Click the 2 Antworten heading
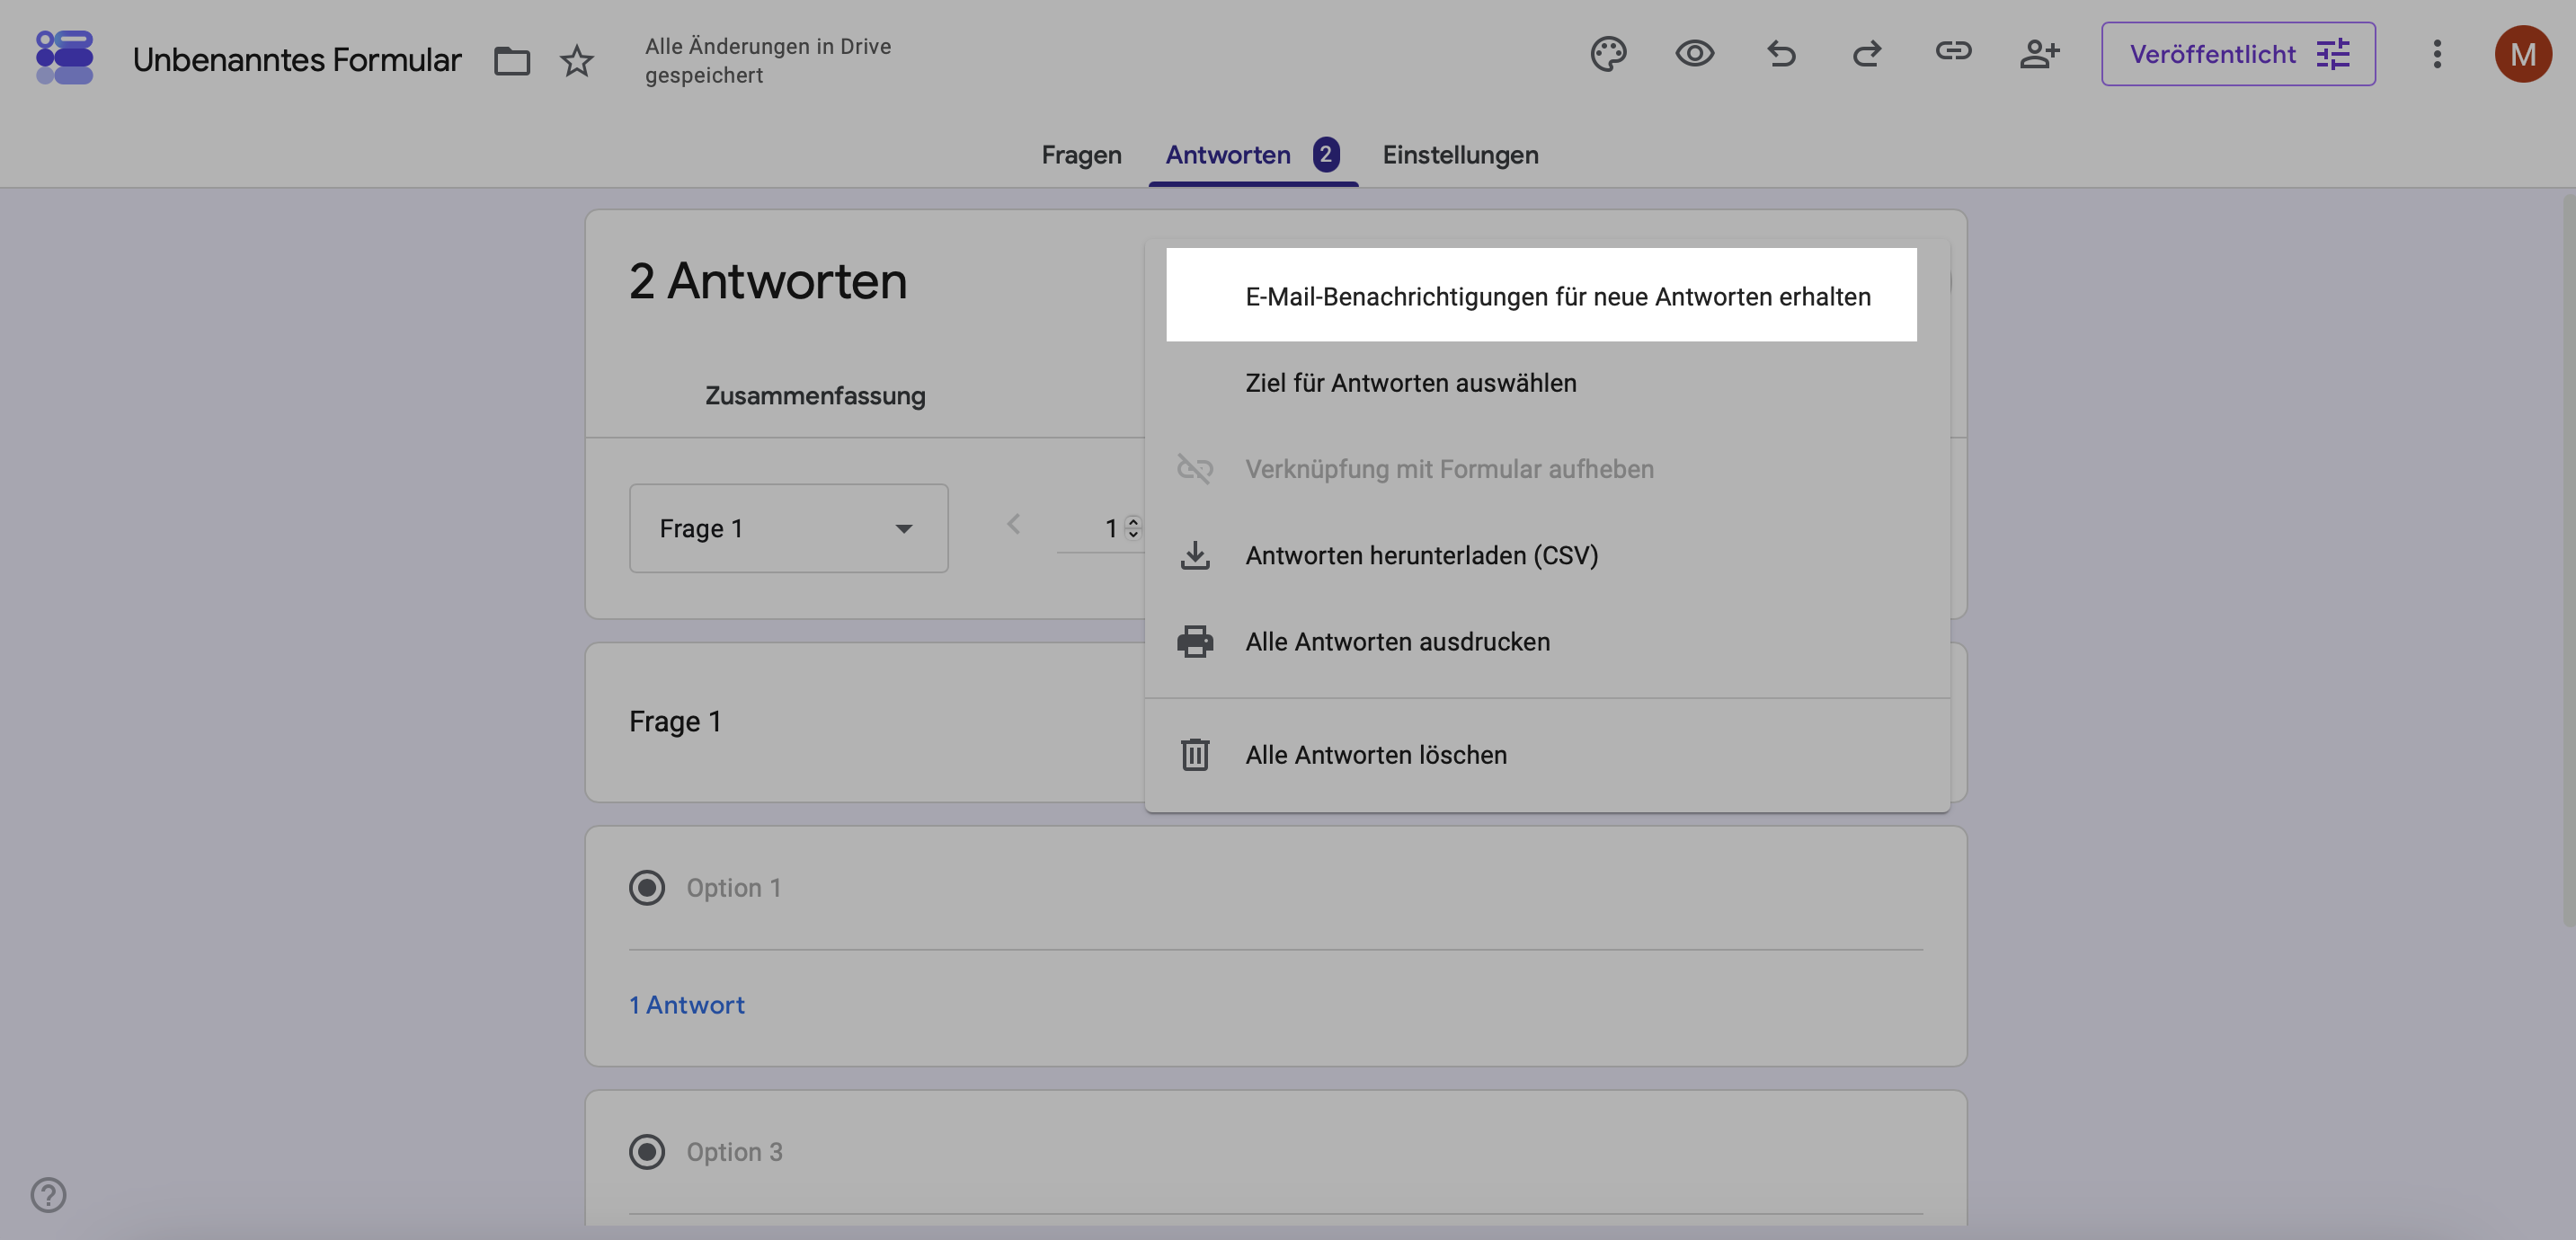 click(x=767, y=281)
